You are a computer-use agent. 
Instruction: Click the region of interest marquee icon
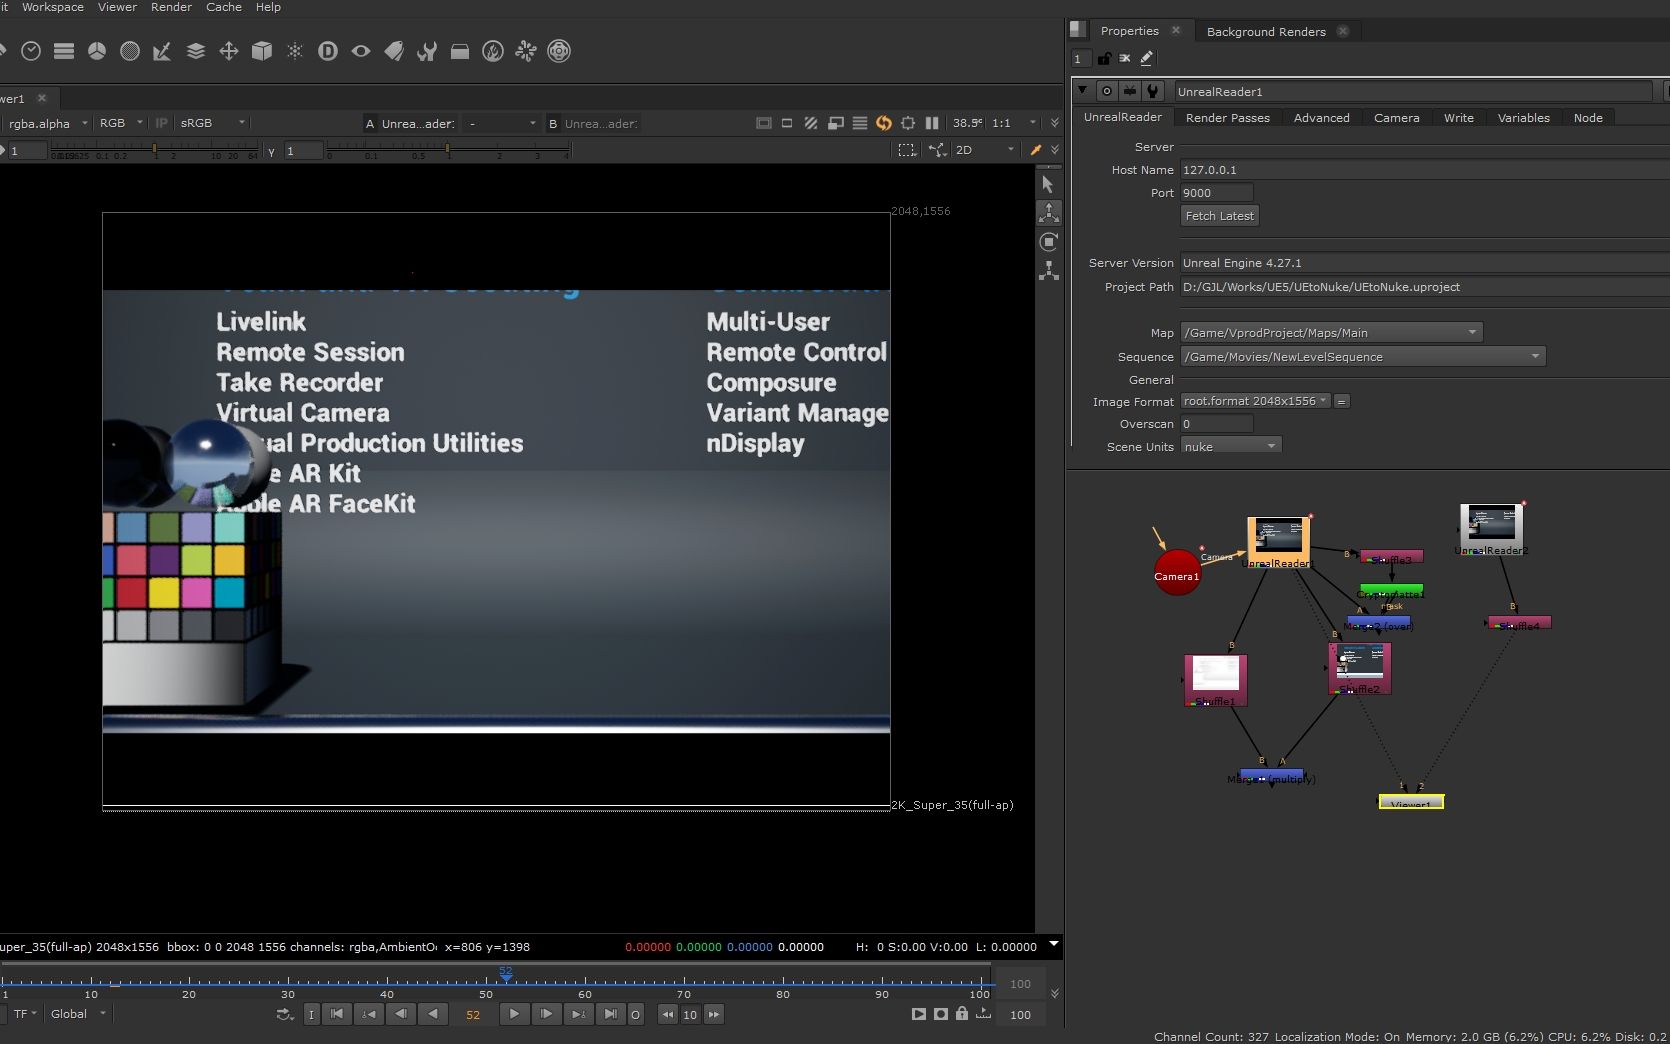pos(906,150)
